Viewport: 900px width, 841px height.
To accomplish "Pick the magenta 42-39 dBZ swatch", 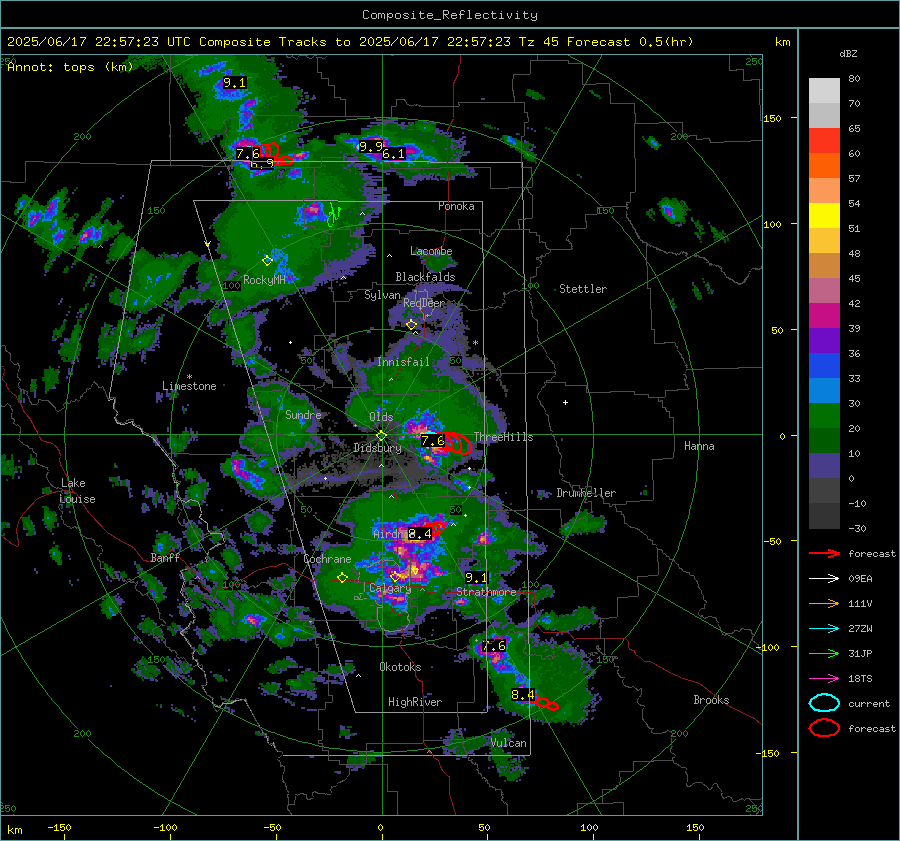I will [824, 316].
